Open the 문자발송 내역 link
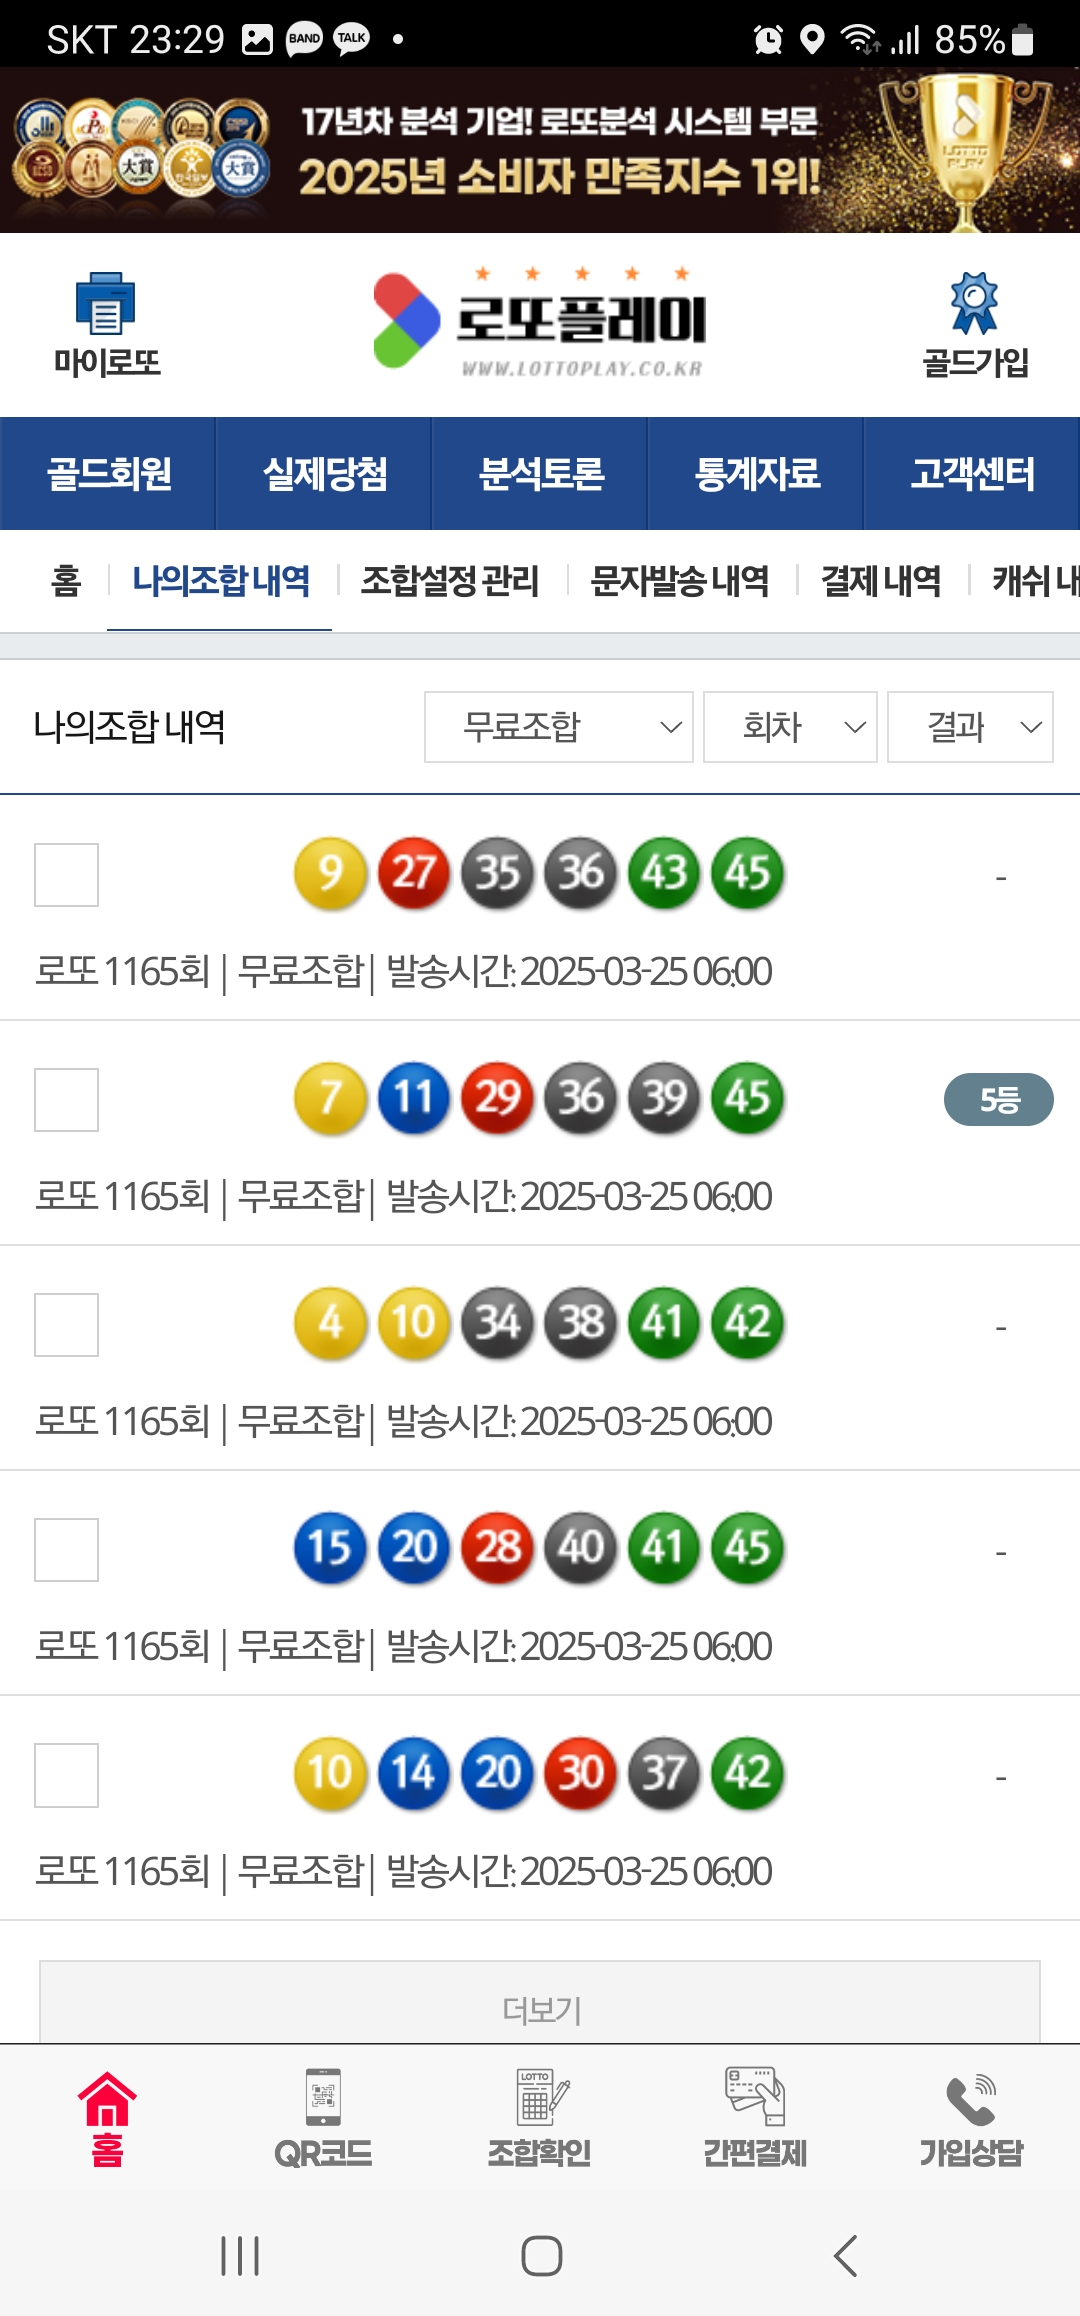The width and height of the screenshot is (1080, 2316). tap(680, 581)
